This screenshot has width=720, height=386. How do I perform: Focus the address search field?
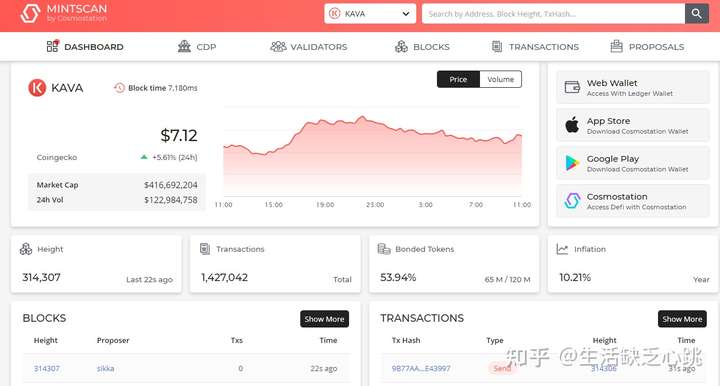(553, 14)
